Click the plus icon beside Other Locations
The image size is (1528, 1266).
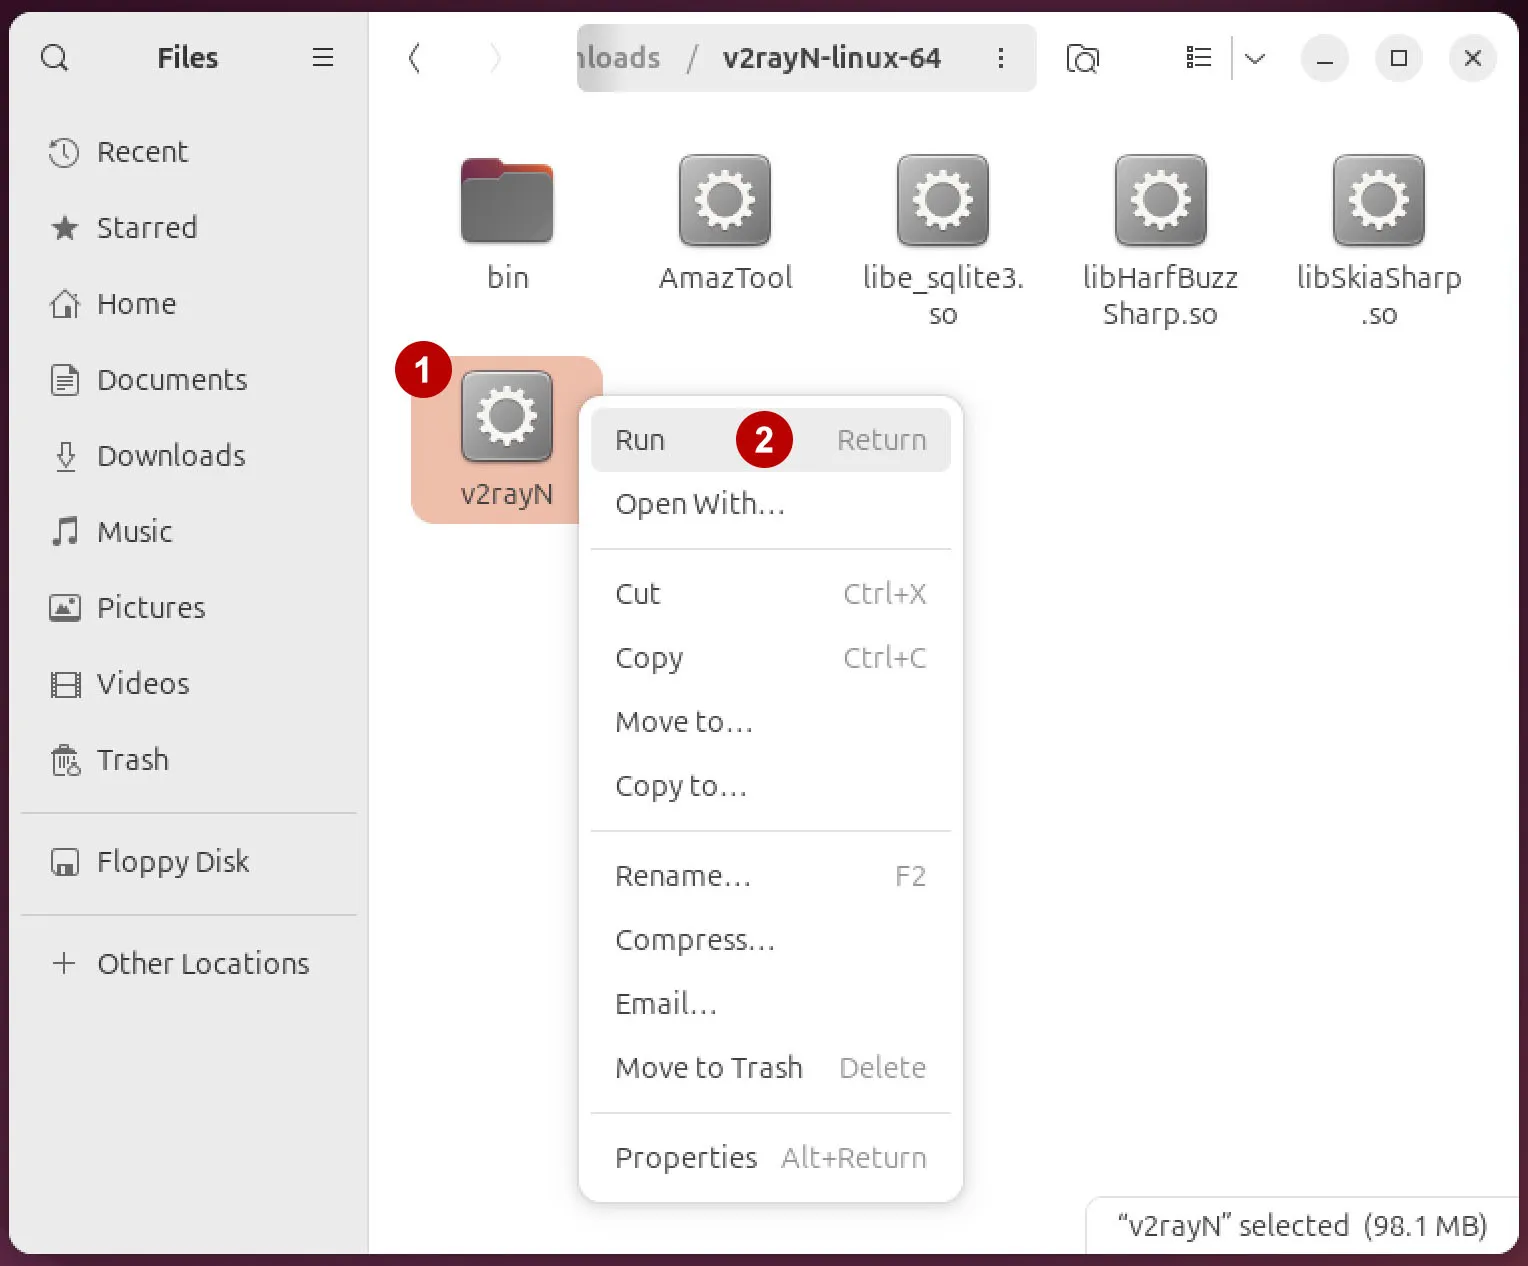(x=64, y=963)
